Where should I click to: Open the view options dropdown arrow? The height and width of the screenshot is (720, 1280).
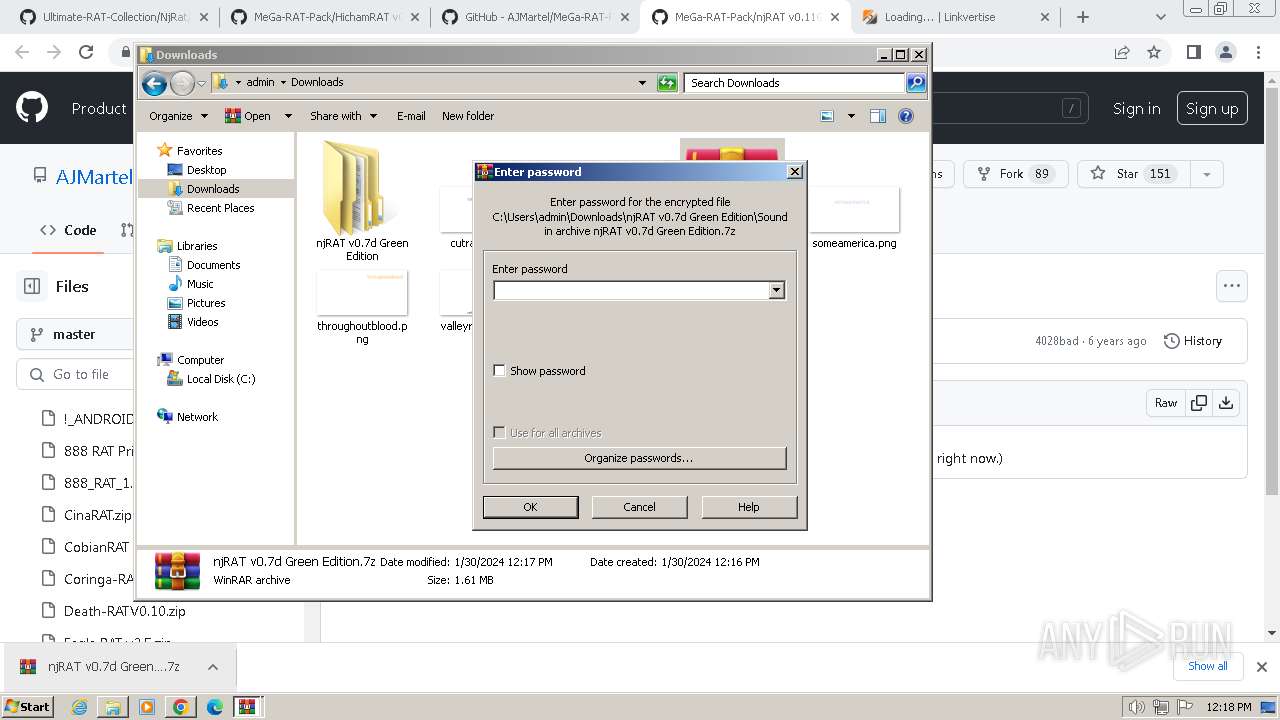(851, 116)
